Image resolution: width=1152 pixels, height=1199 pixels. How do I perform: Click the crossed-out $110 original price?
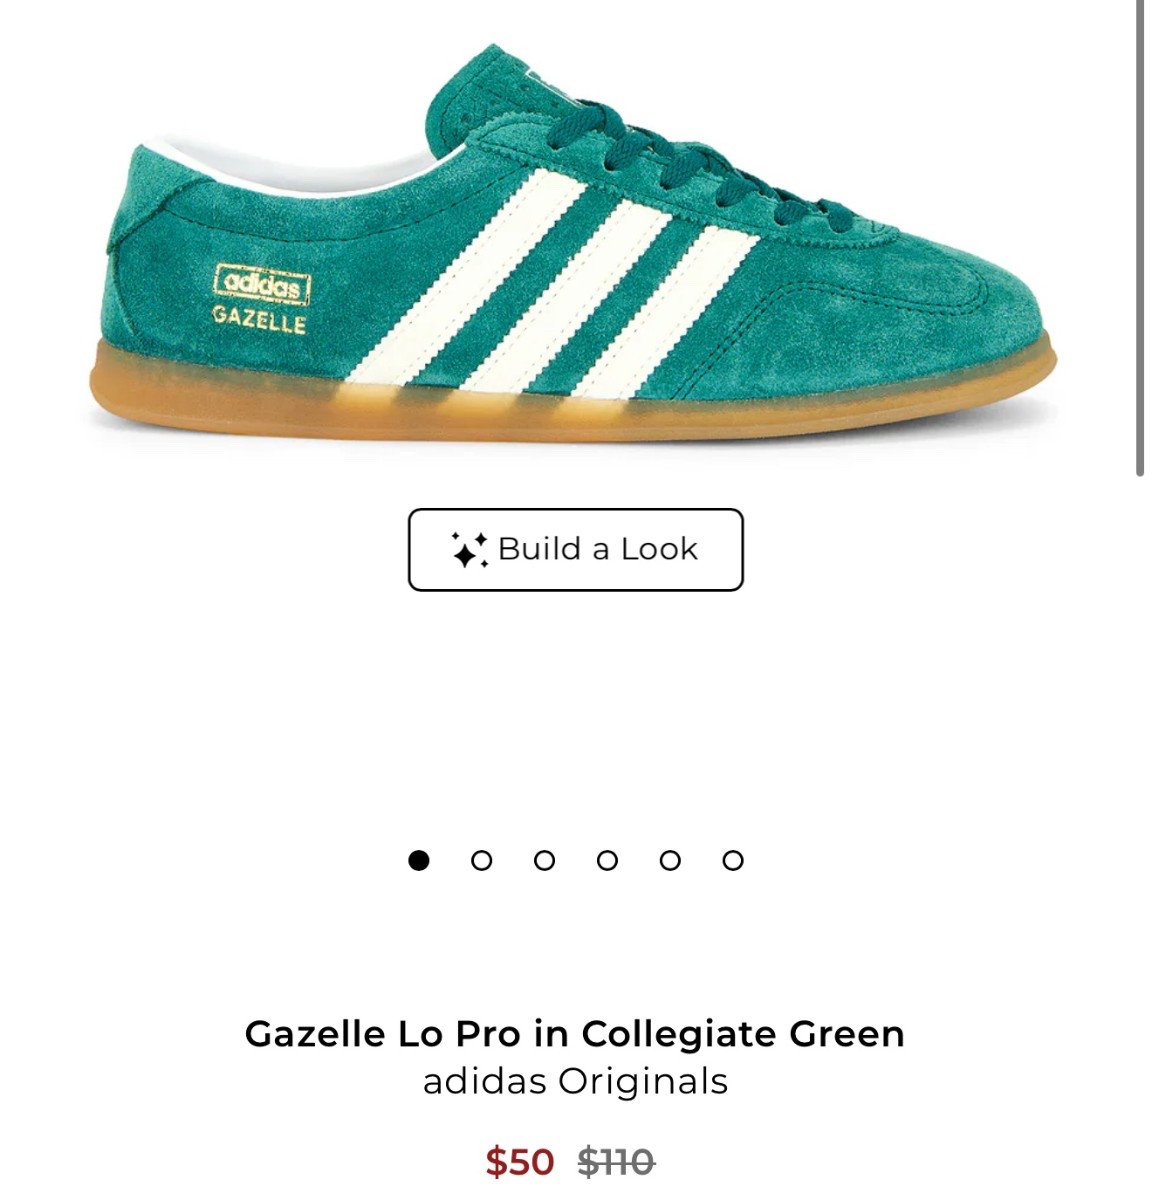(616, 1162)
